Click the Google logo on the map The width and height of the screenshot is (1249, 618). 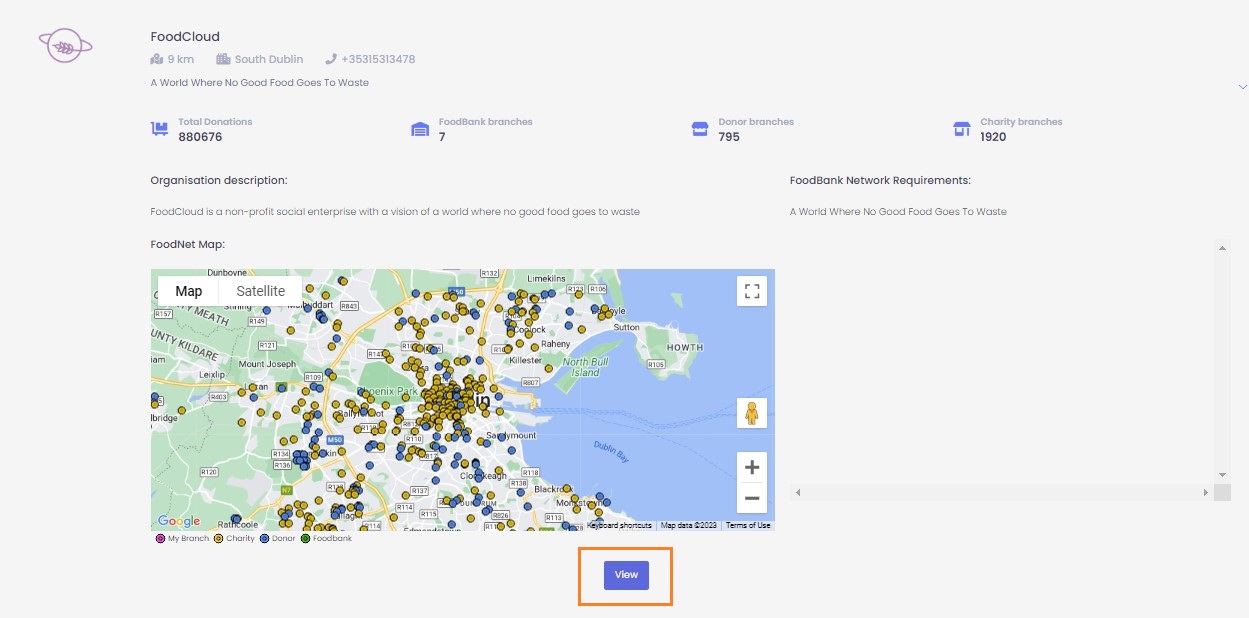[x=179, y=521]
